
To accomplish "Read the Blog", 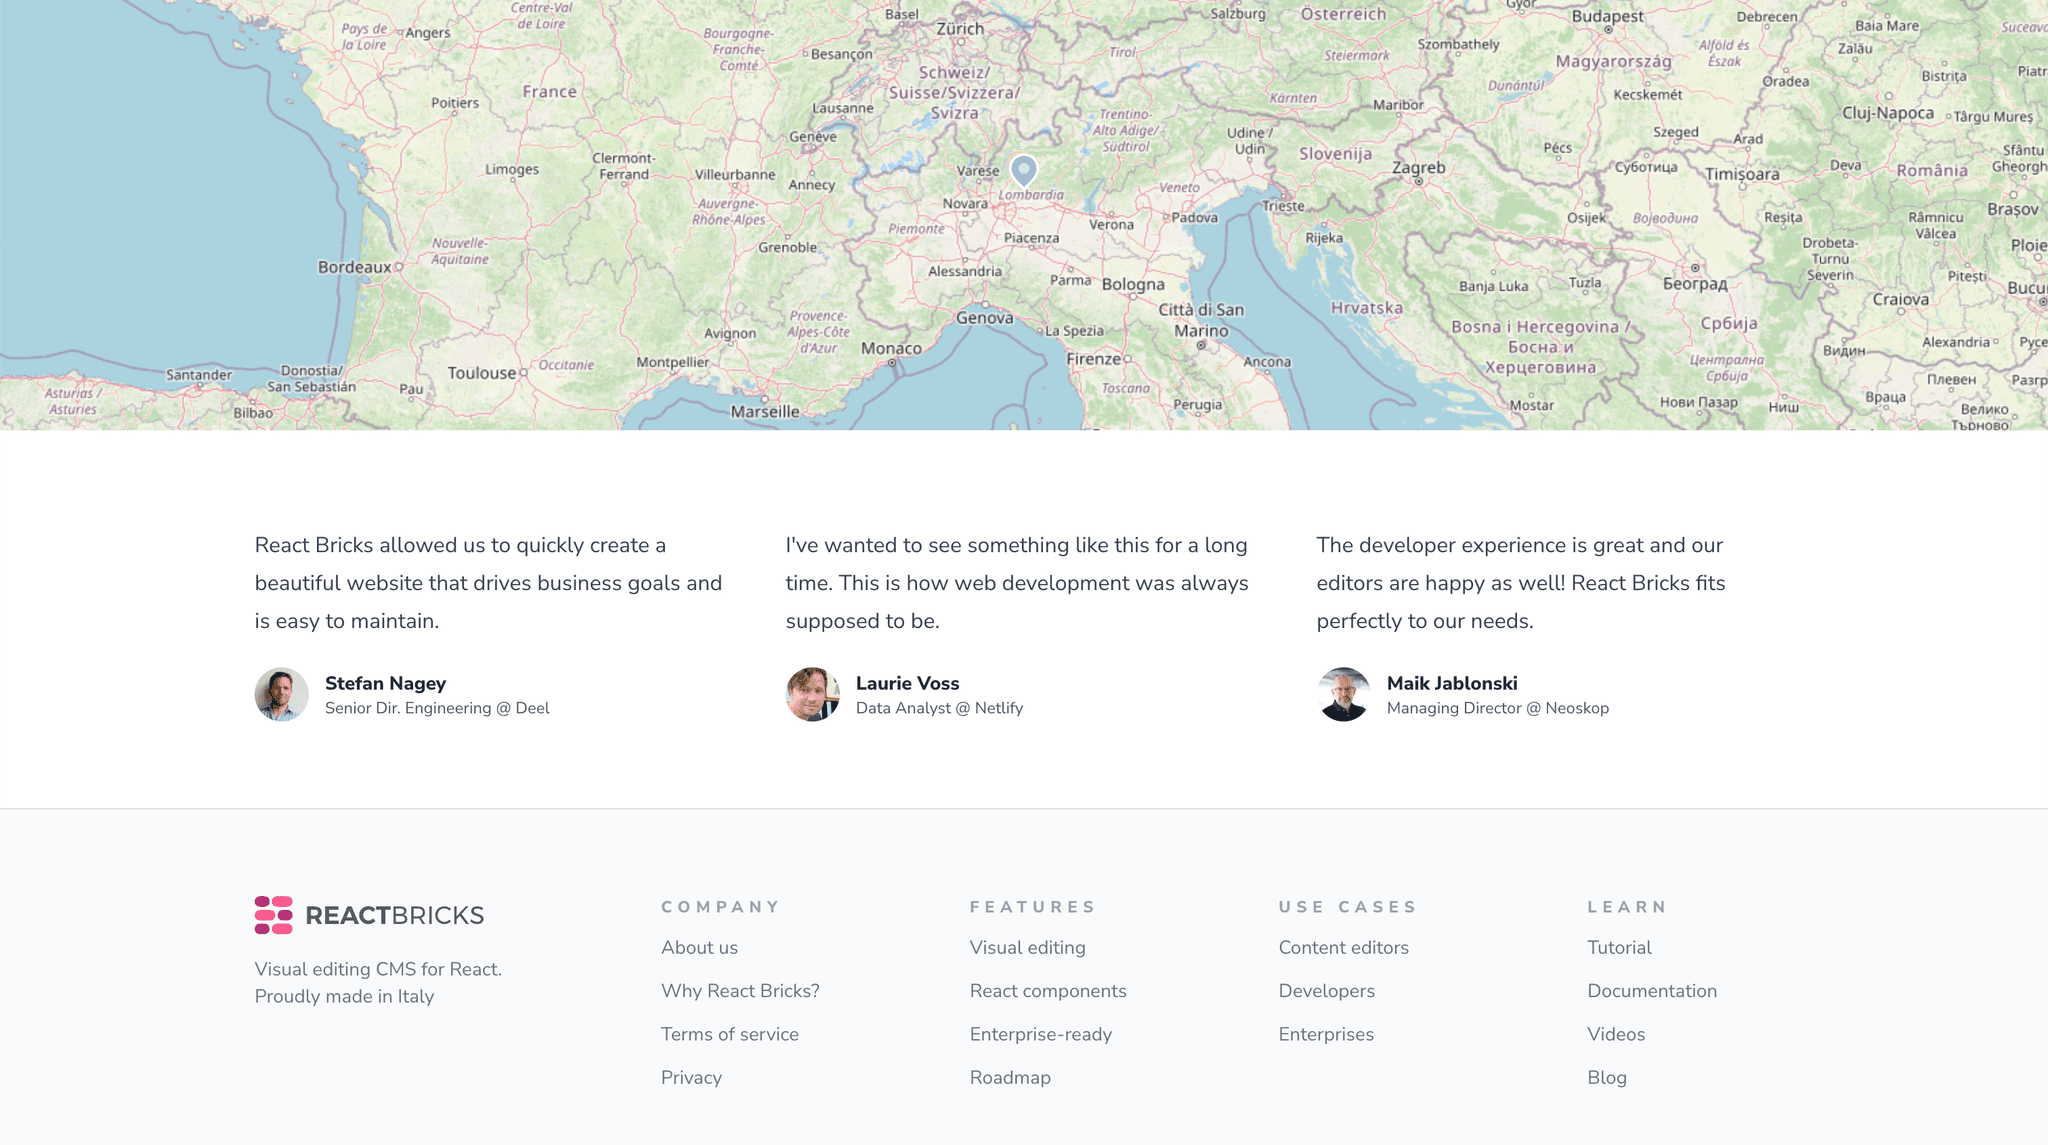I will tap(1607, 1077).
